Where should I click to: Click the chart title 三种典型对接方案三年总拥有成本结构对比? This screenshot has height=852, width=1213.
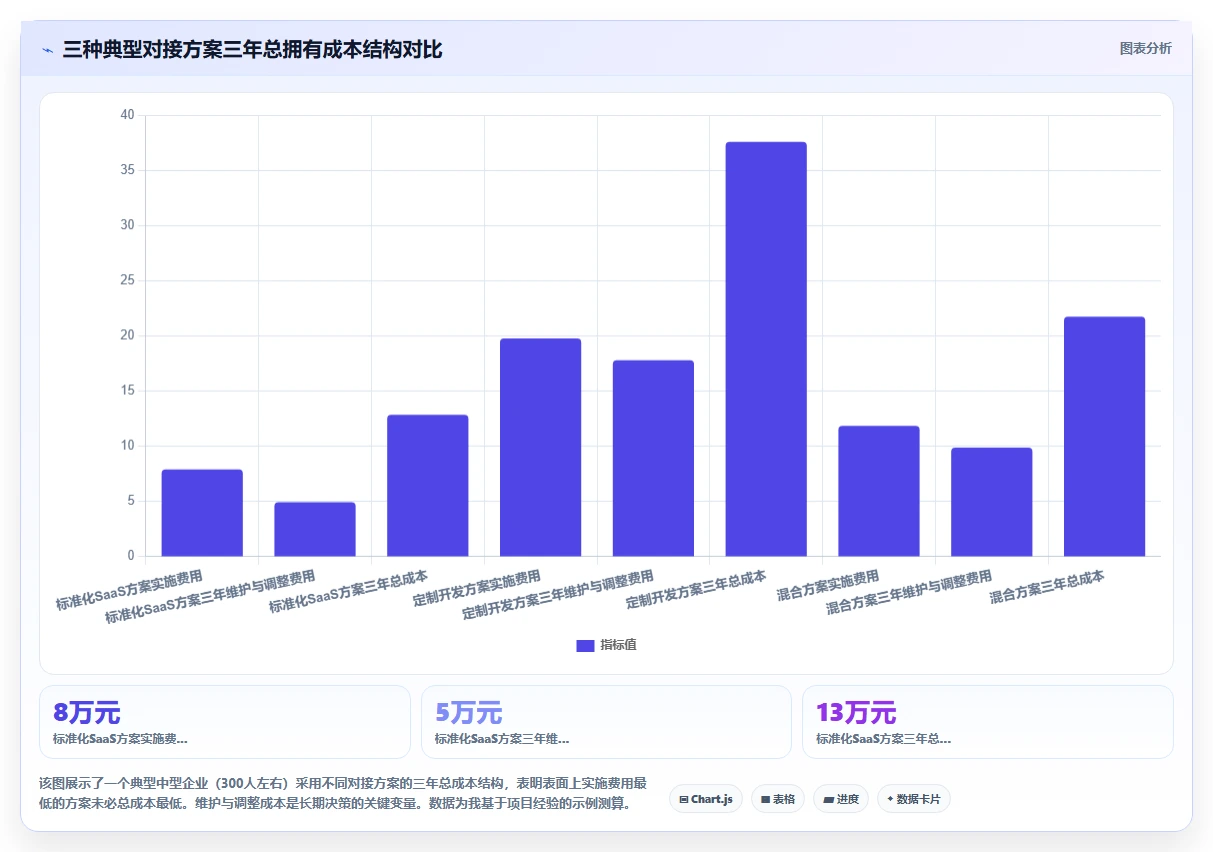[x=252, y=49]
